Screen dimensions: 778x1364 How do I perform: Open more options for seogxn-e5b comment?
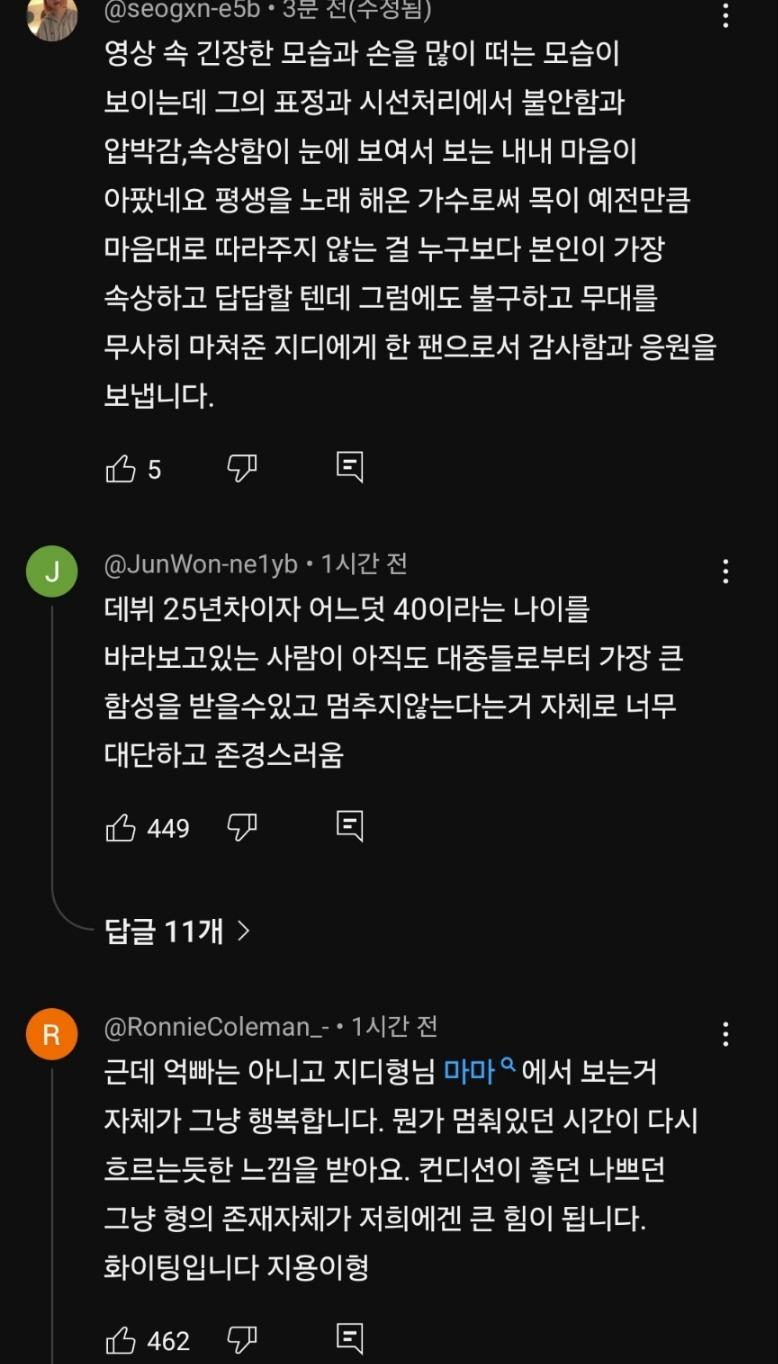[x=726, y=16]
